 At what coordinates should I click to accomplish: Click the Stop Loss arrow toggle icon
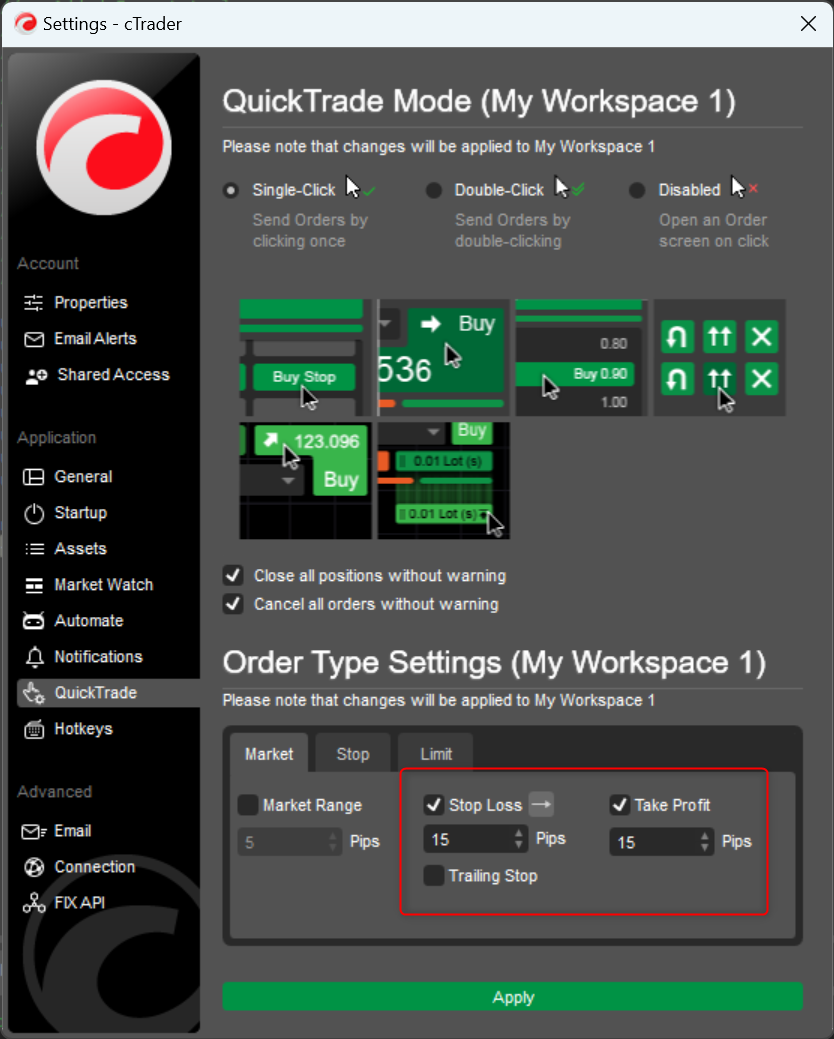[x=541, y=804]
